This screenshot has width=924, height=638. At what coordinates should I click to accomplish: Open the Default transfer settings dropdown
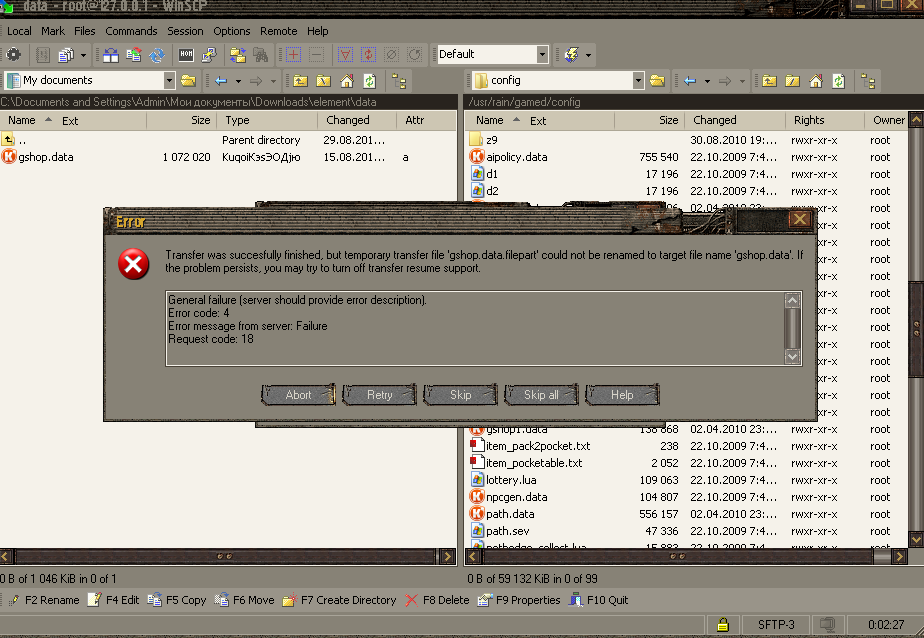pyautogui.click(x=542, y=55)
